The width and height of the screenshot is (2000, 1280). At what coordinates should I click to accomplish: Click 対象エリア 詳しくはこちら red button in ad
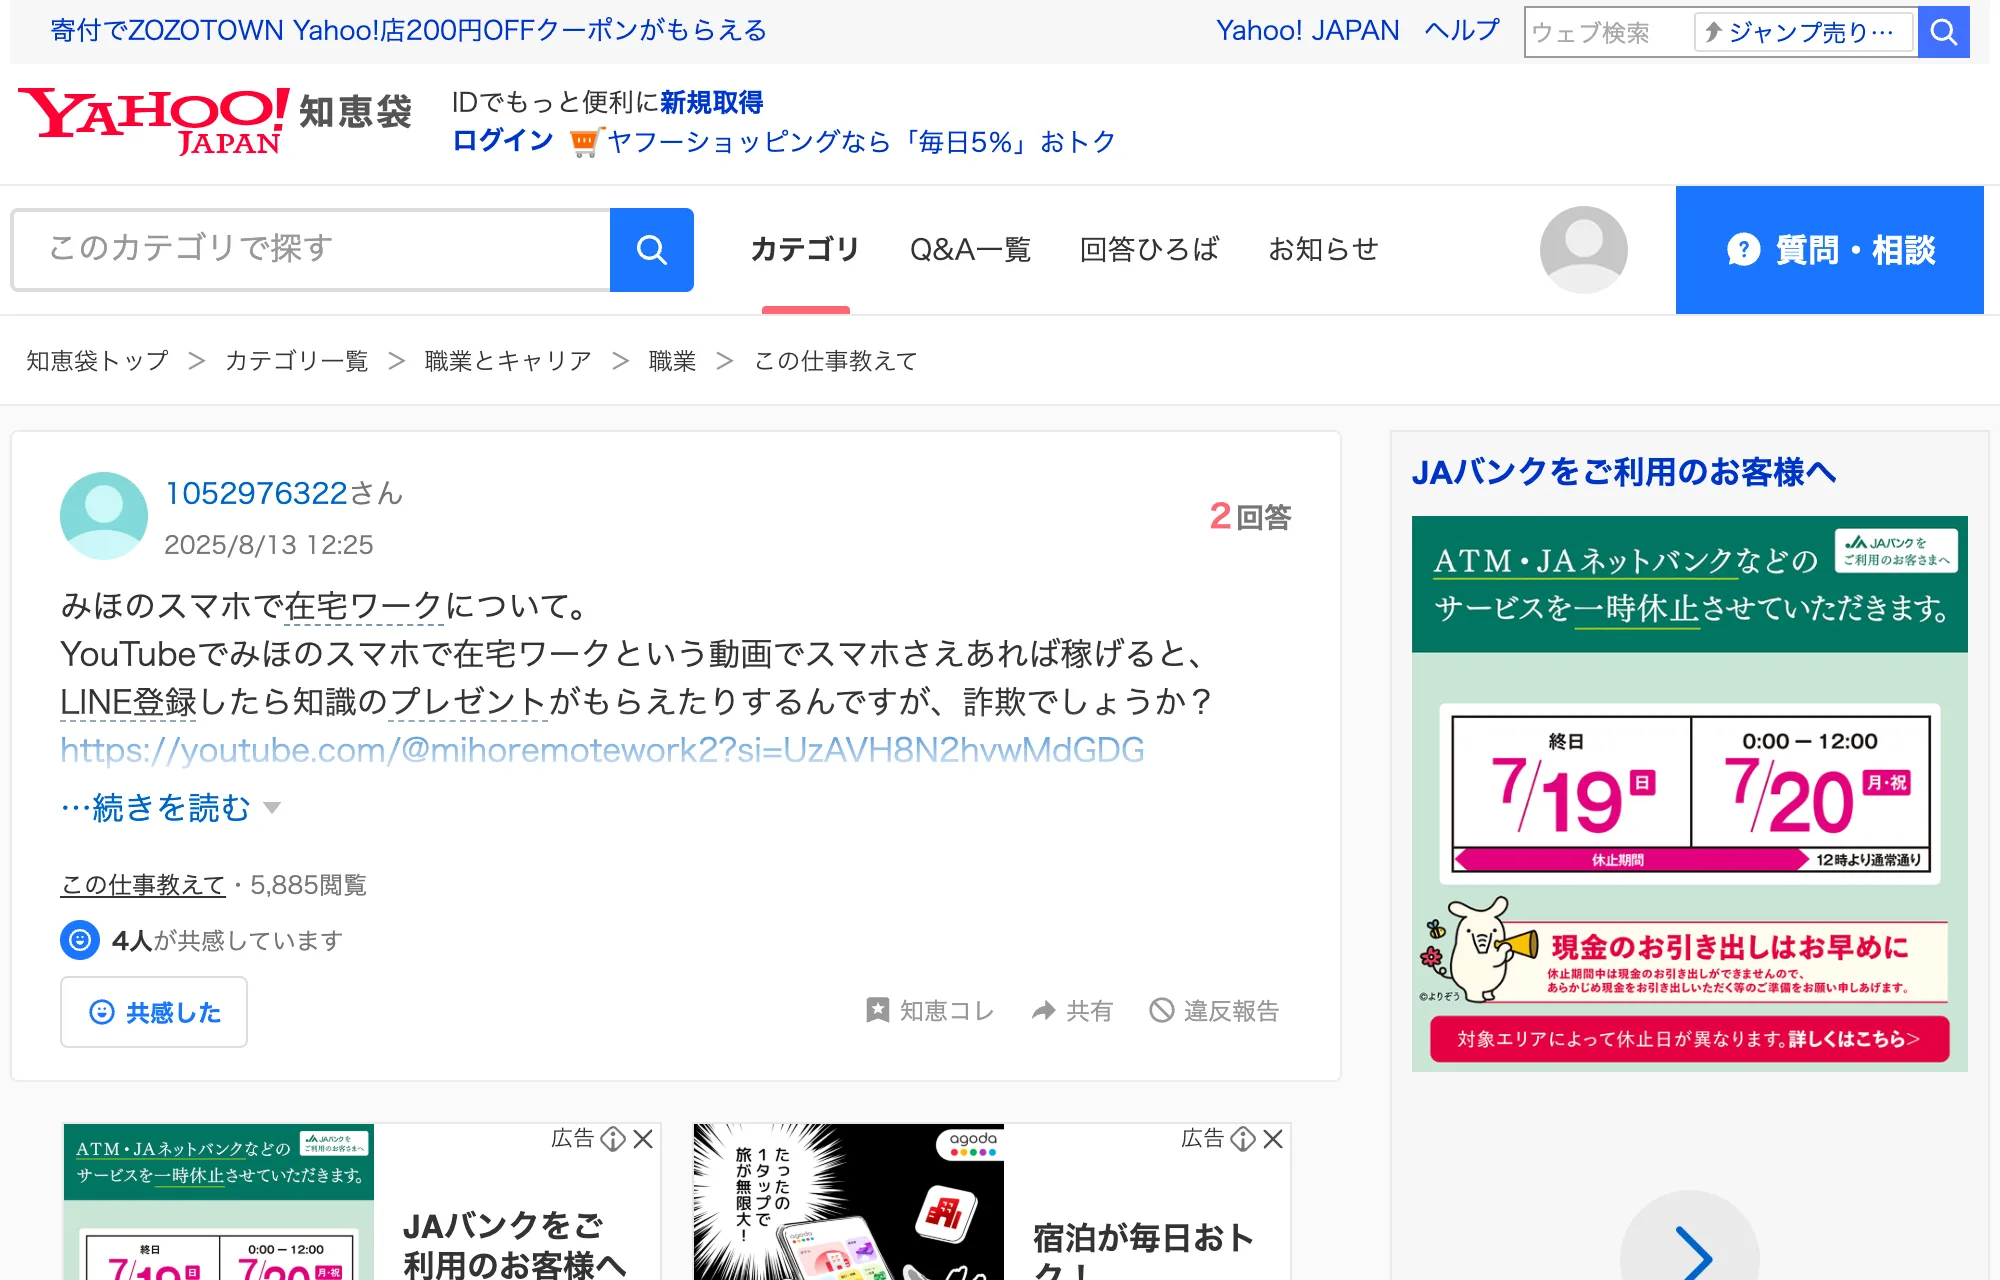(1689, 1039)
